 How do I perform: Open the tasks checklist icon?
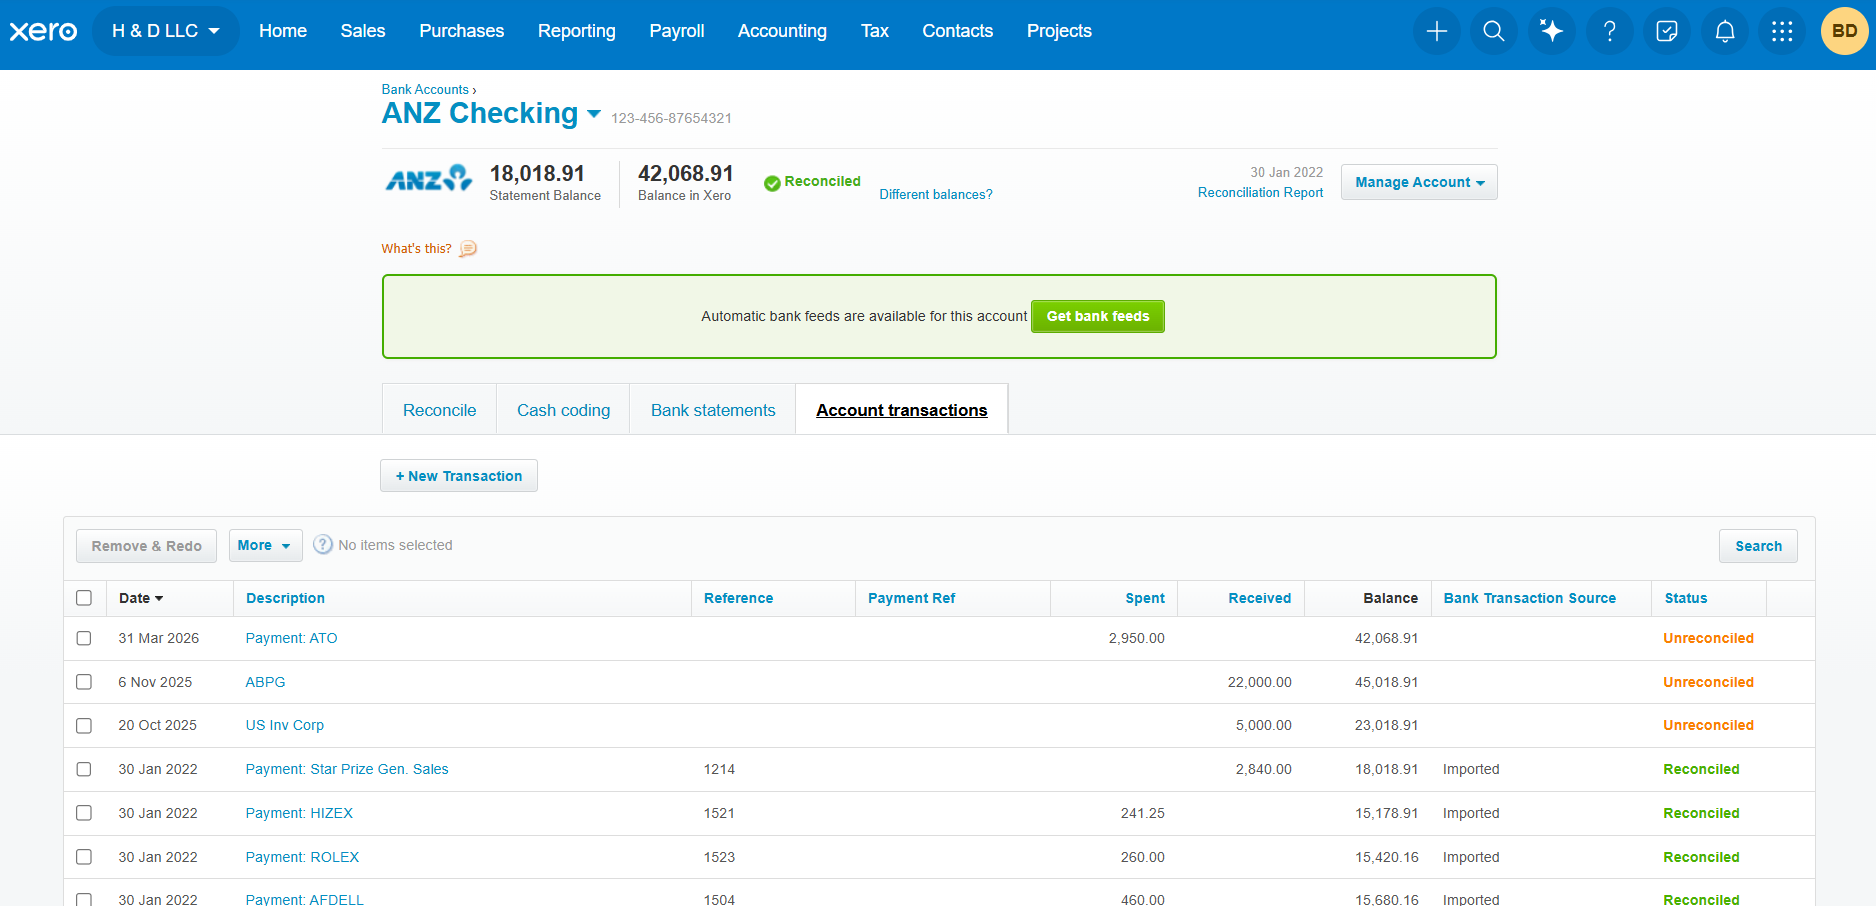pos(1667,31)
